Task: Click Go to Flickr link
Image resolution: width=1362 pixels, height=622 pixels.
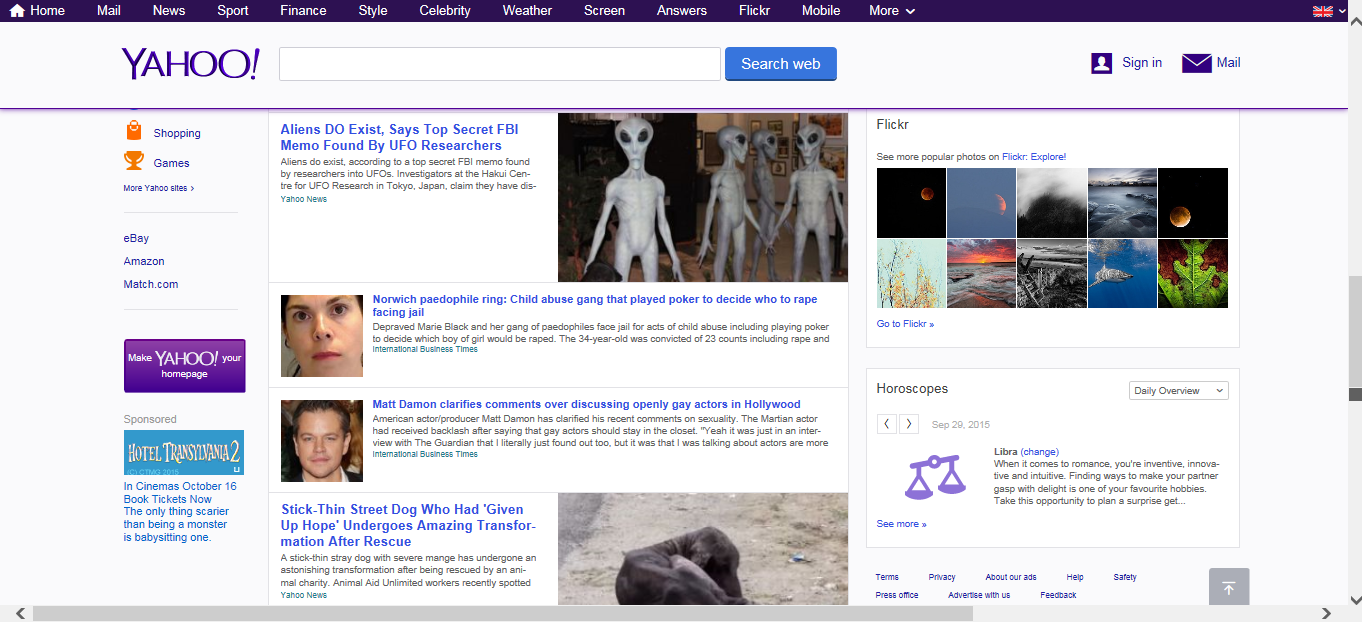Action: tap(905, 324)
